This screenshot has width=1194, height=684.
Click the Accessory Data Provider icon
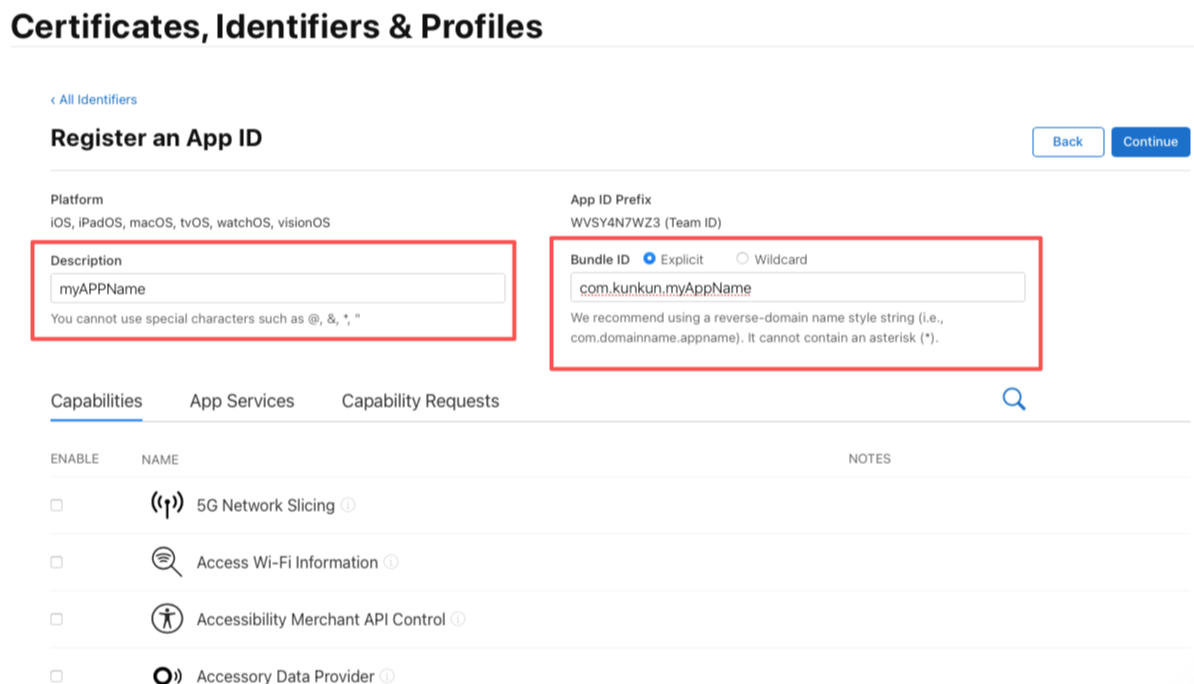(167, 675)
